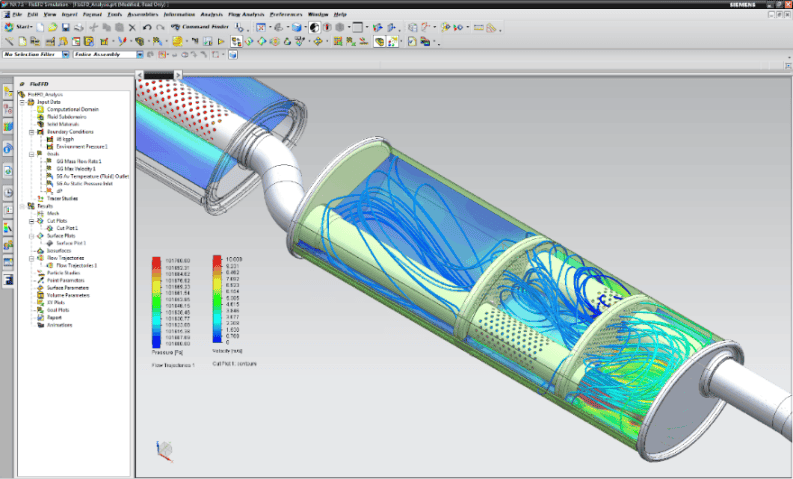Click the Open folder icon
793x479 pixels.
52,28
